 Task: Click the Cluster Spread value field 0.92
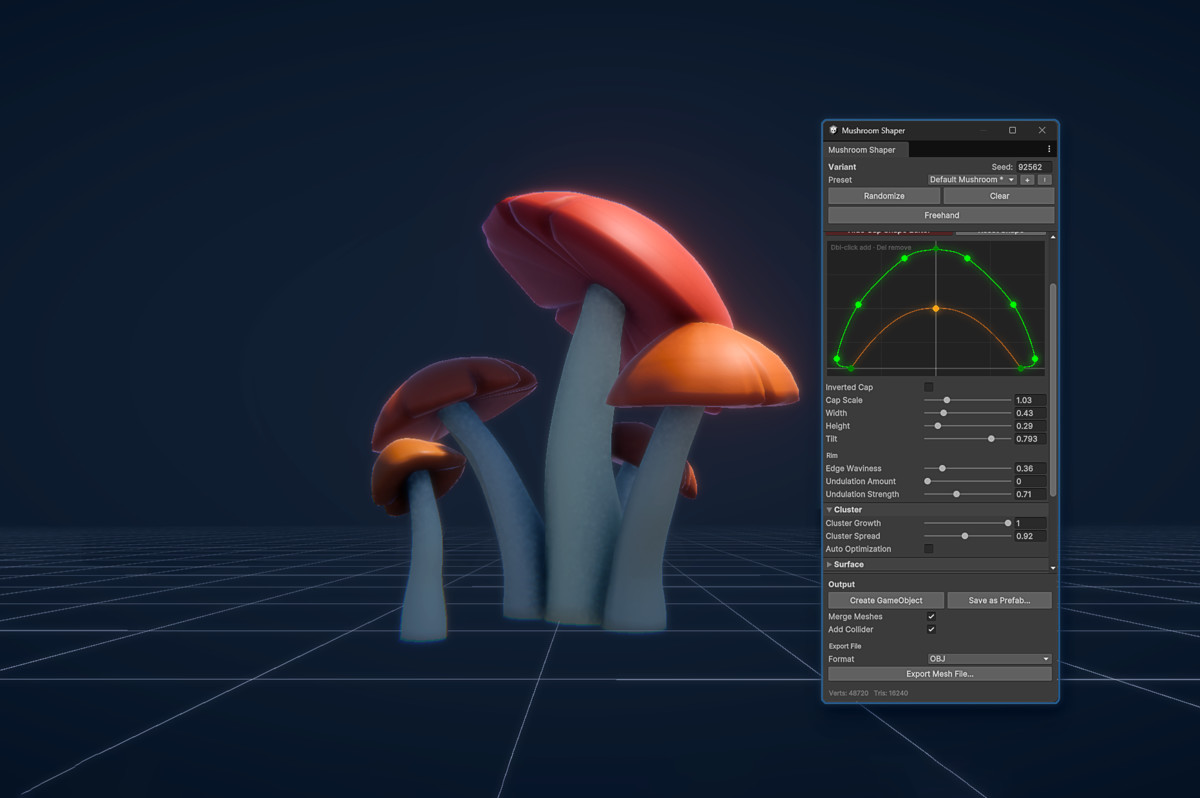click(x=1030, y=536)
